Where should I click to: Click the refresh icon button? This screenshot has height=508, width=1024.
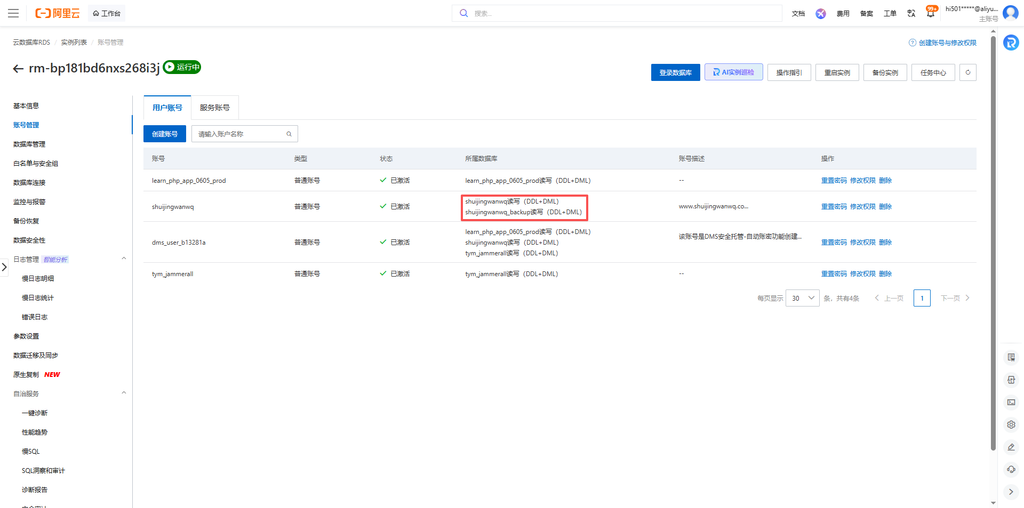pos(968,72)
